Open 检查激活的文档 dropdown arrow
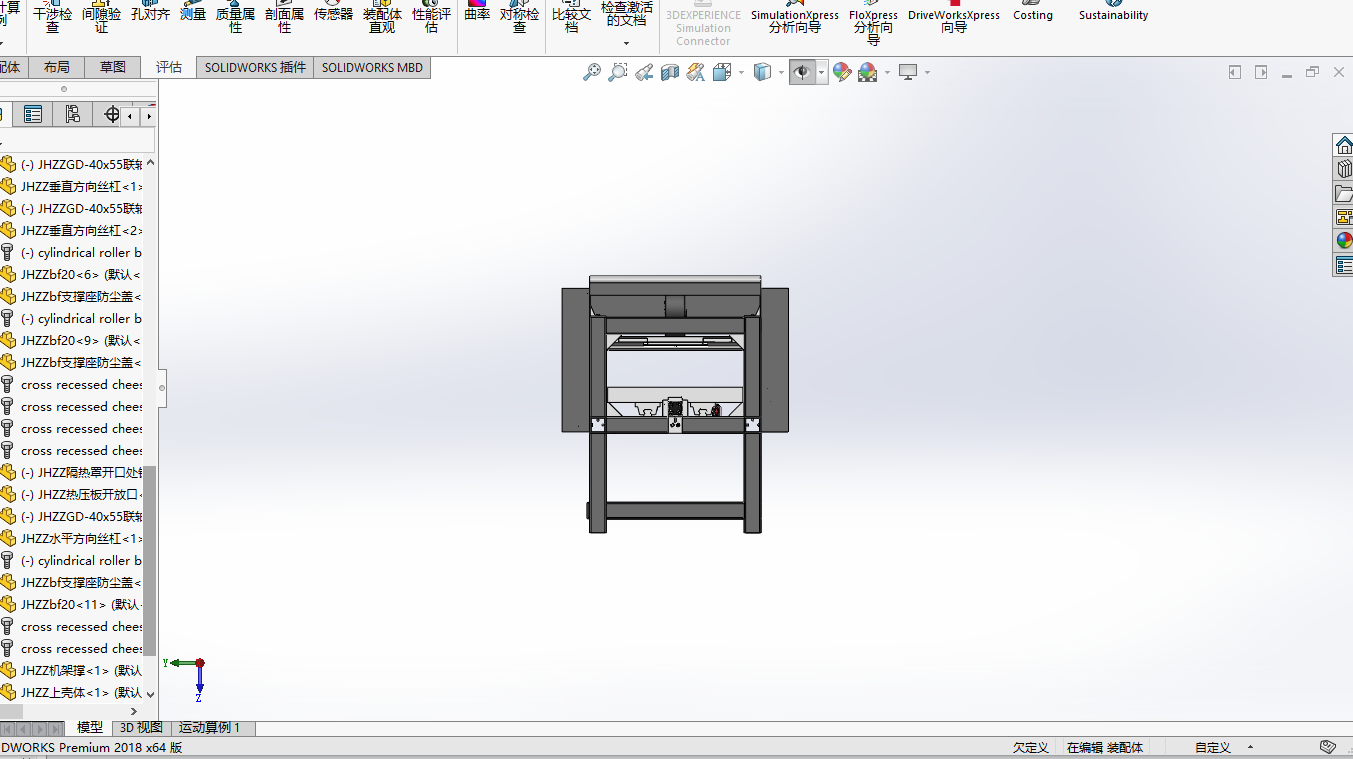Viewport: 1353px width, 759px height. (x=626, y=43)
